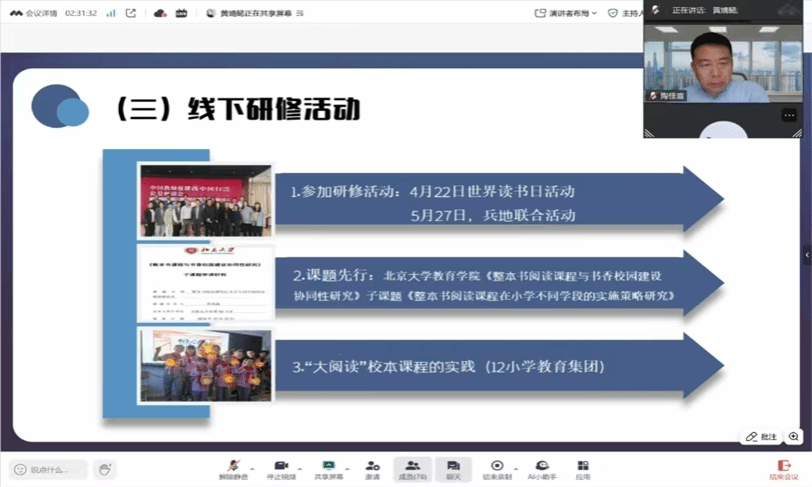Open the 应用 apps grid
Screen dimensions: 812x487
coord(584,468)
